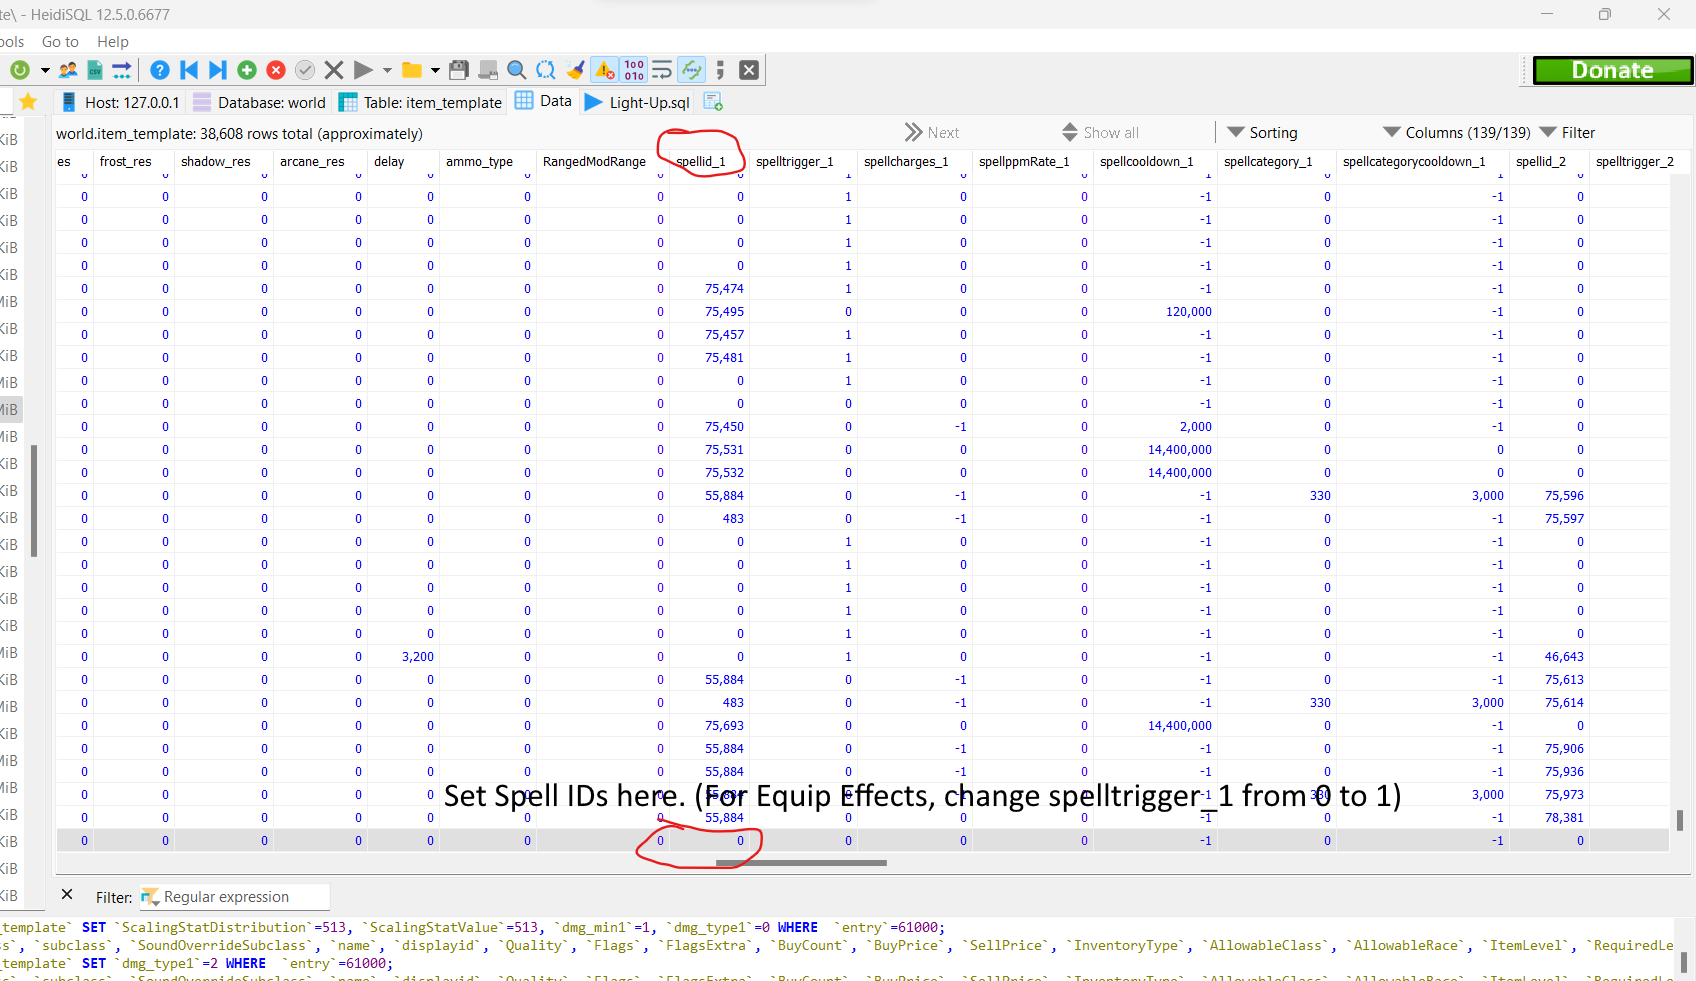Click the horizontal scrollbar under the grid

coord(801,863)
